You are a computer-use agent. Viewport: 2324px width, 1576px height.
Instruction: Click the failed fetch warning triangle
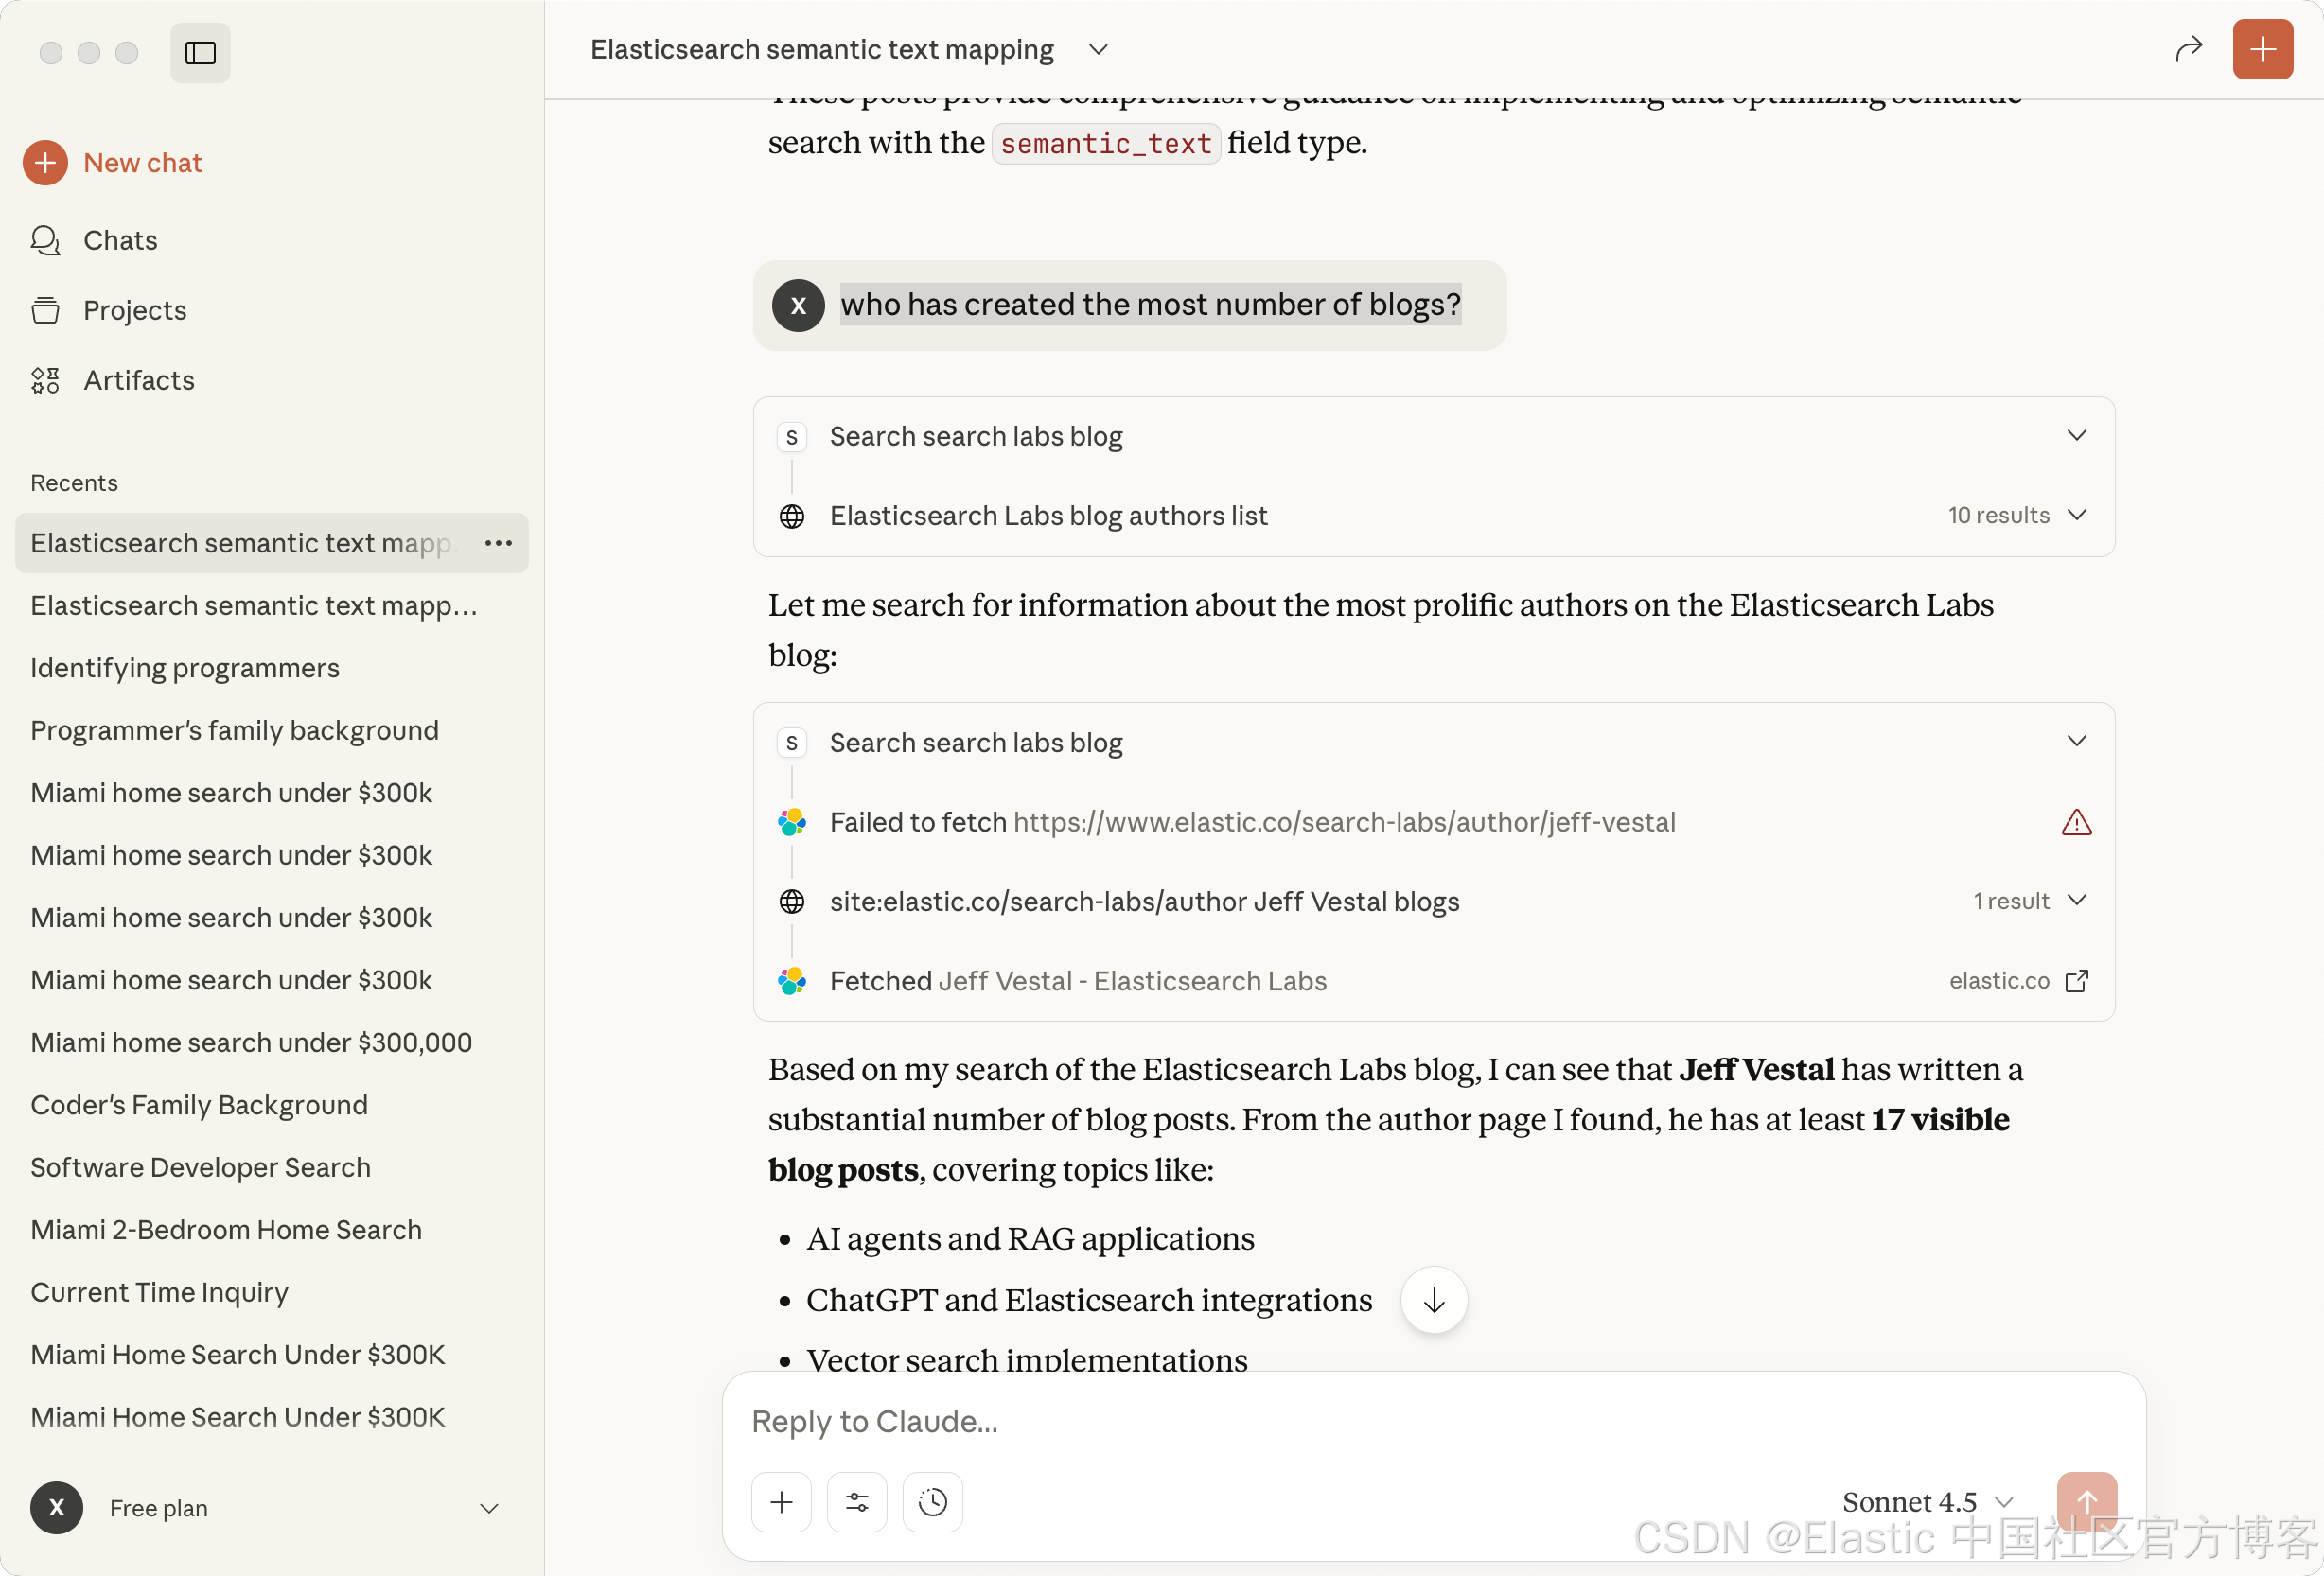[2076, 822]
